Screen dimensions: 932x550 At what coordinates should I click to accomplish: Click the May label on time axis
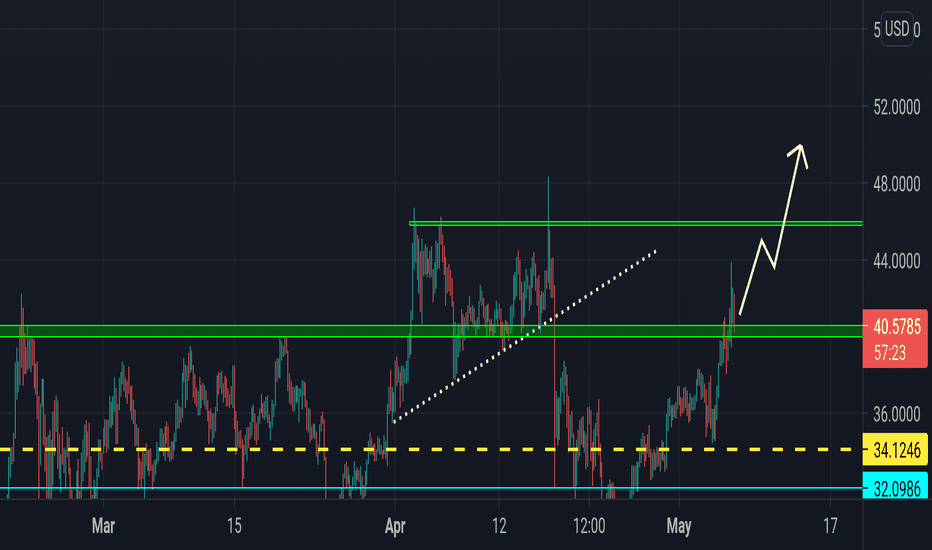tap(679, 526)
